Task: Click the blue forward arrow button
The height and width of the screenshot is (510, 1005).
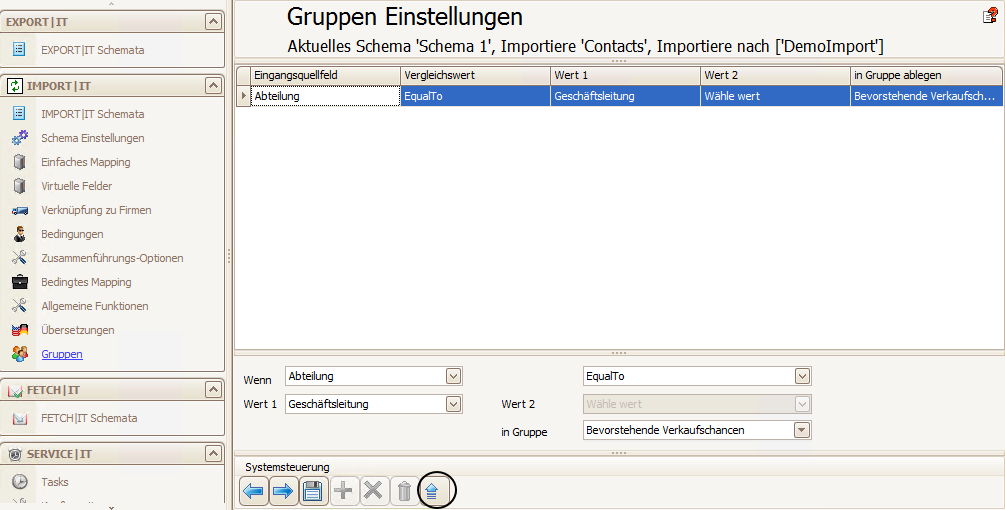Action: click(283, 491)
